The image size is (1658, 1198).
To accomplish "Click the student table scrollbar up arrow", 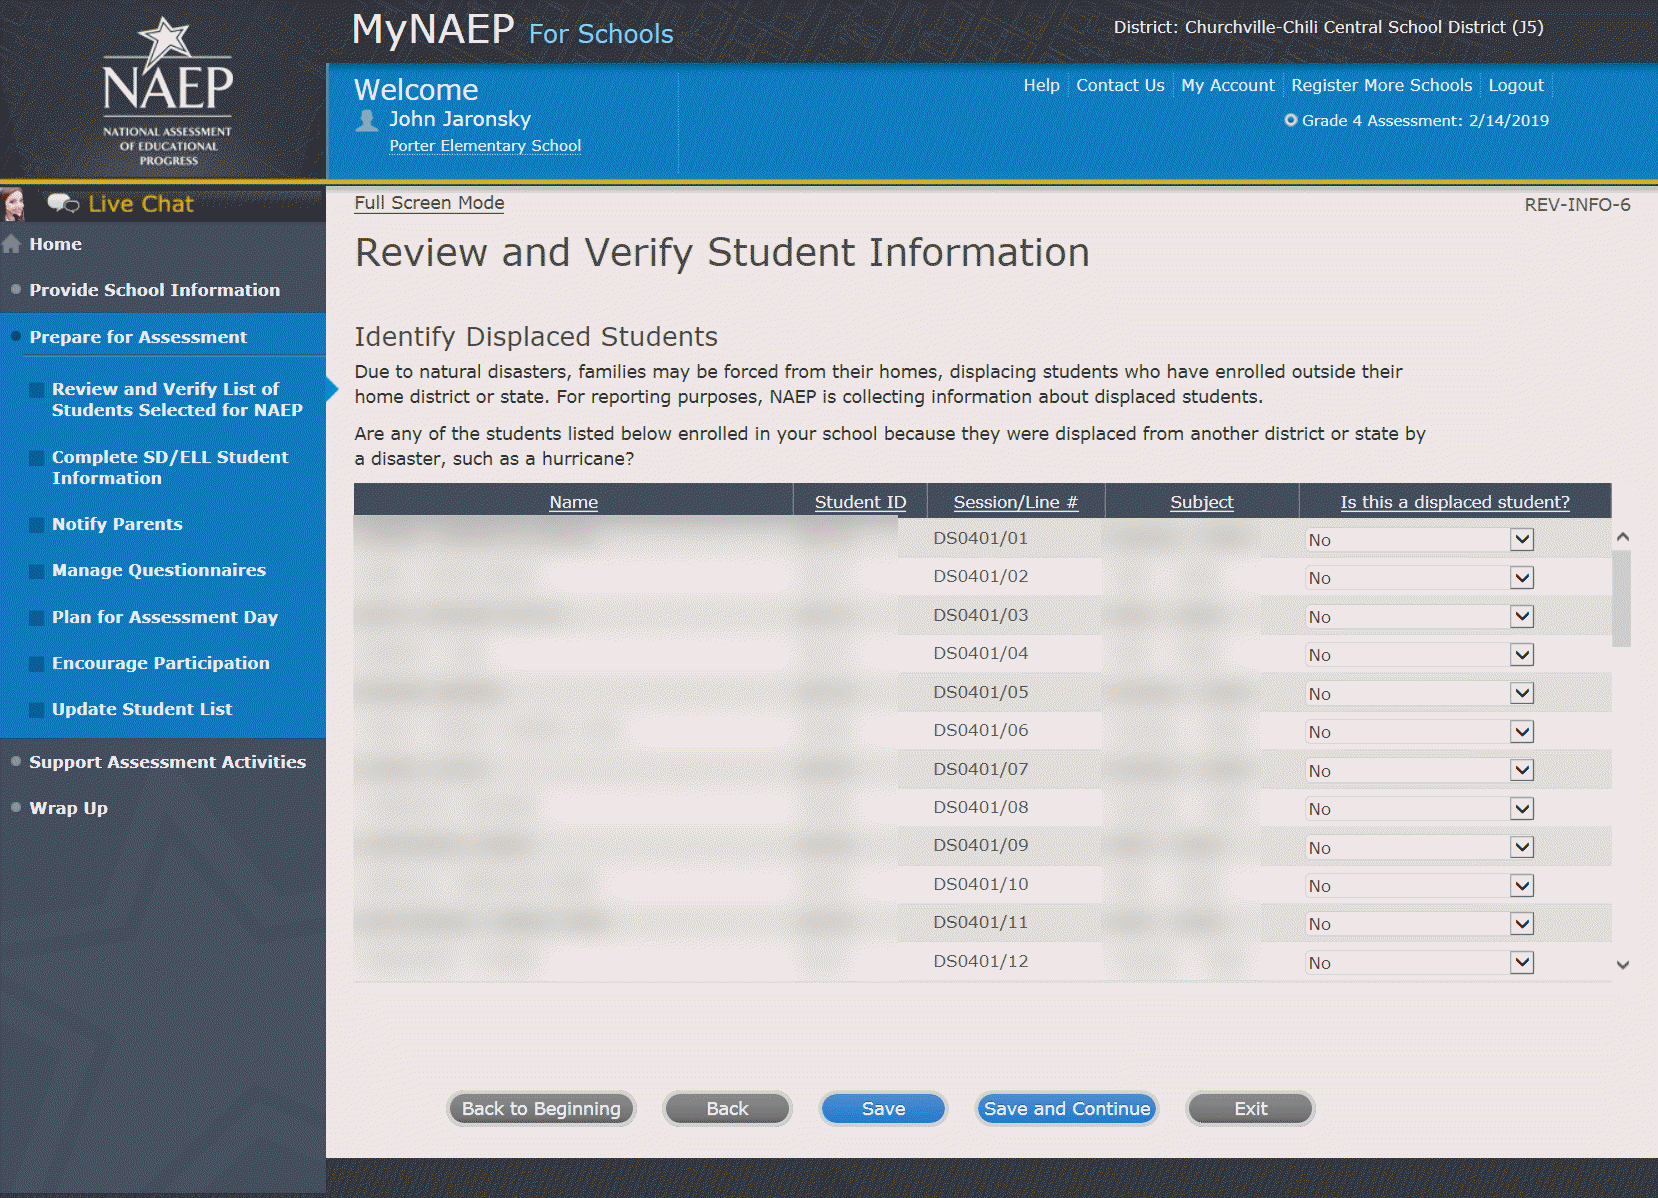I will [1623, 537].
